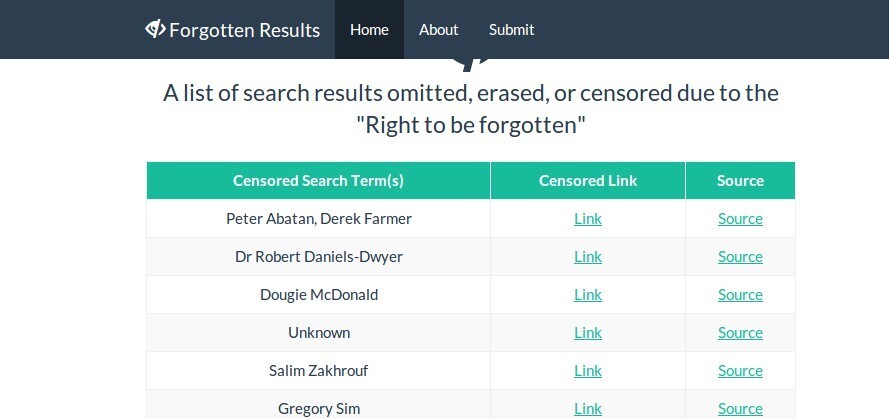This screenshot has width=889, height=419.
Task: Open censored Link for Peter Abatan, Derek Farmer
Action: click(588, 219)
